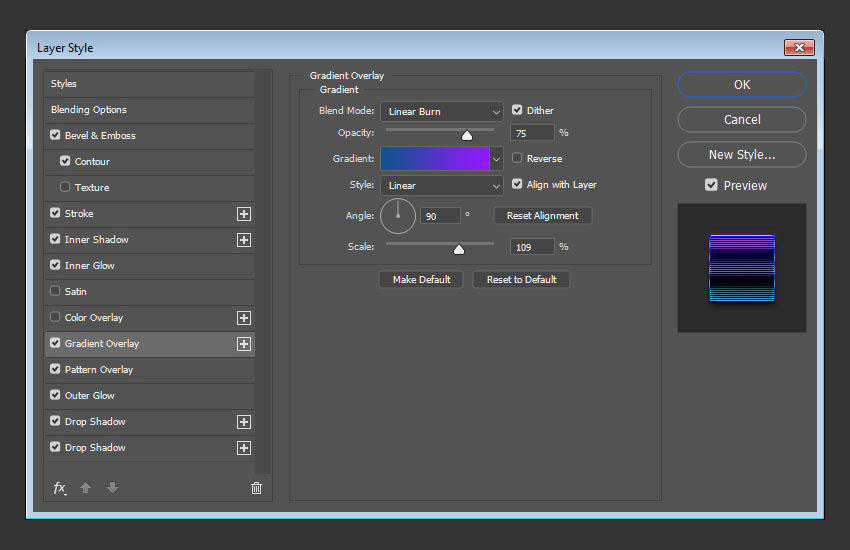Open the fx add-style menu icon
The image size is (850, 550).
[60, 488]
